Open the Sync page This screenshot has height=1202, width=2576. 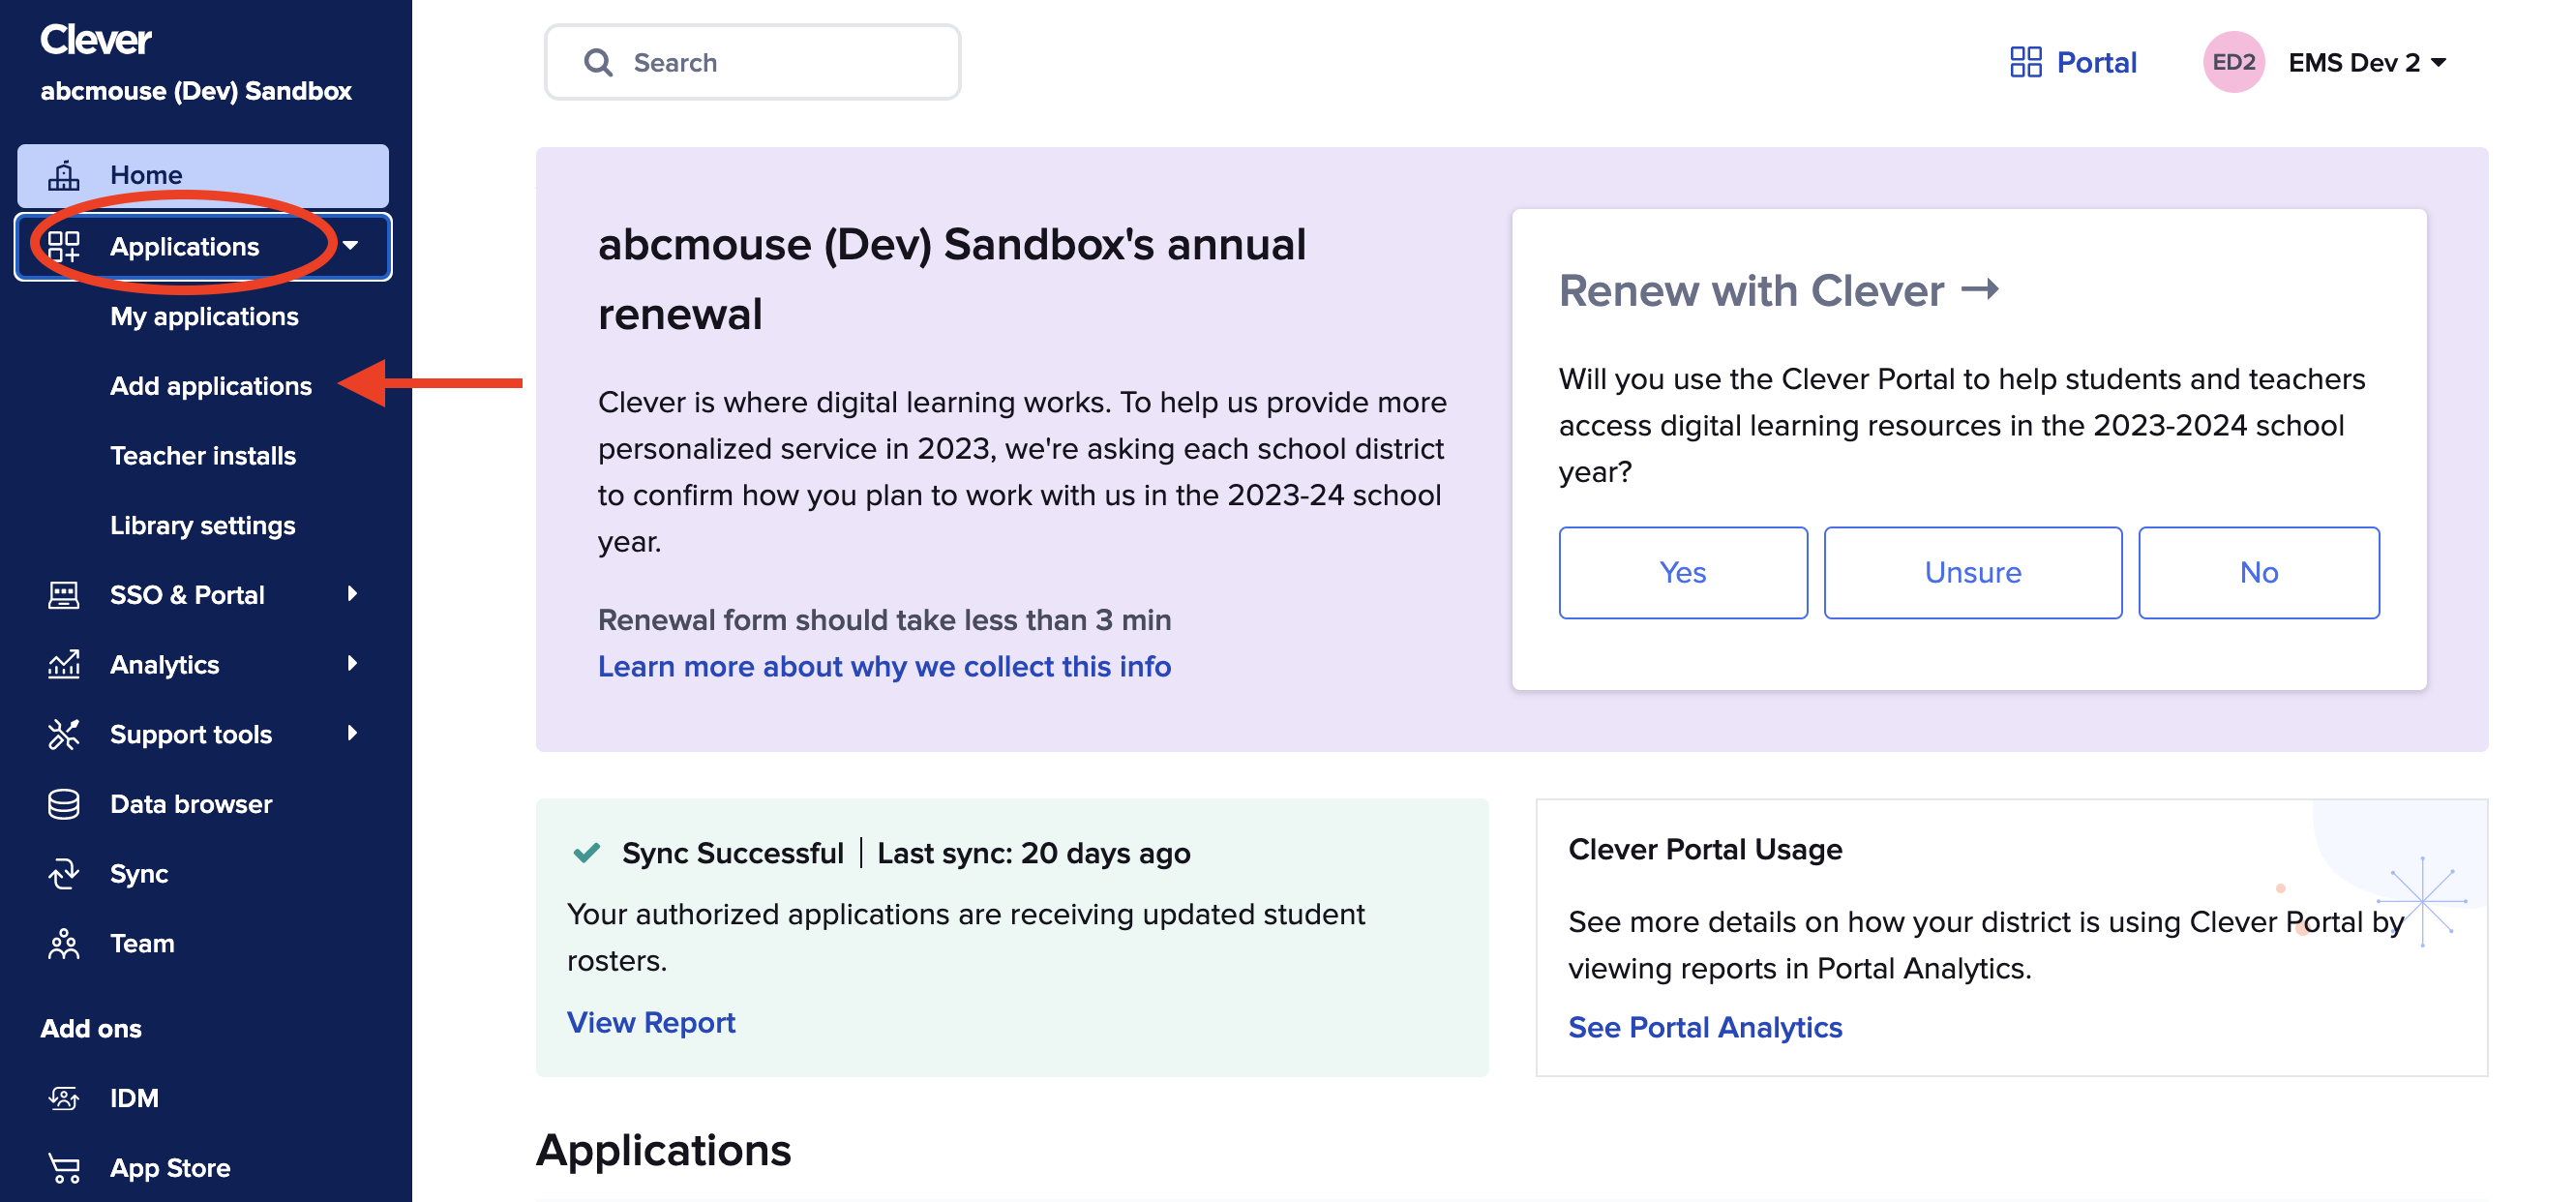pyautogui.click(x=139, y=874)
